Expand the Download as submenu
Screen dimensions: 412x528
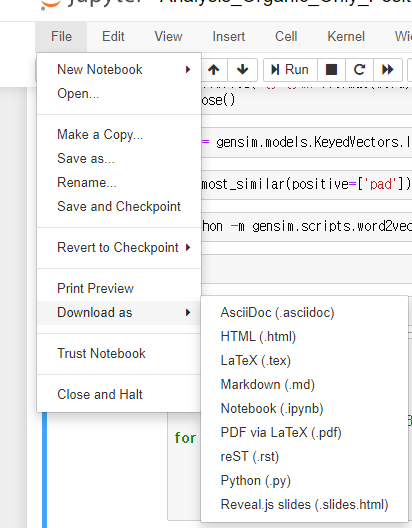[x=119, y=313]
